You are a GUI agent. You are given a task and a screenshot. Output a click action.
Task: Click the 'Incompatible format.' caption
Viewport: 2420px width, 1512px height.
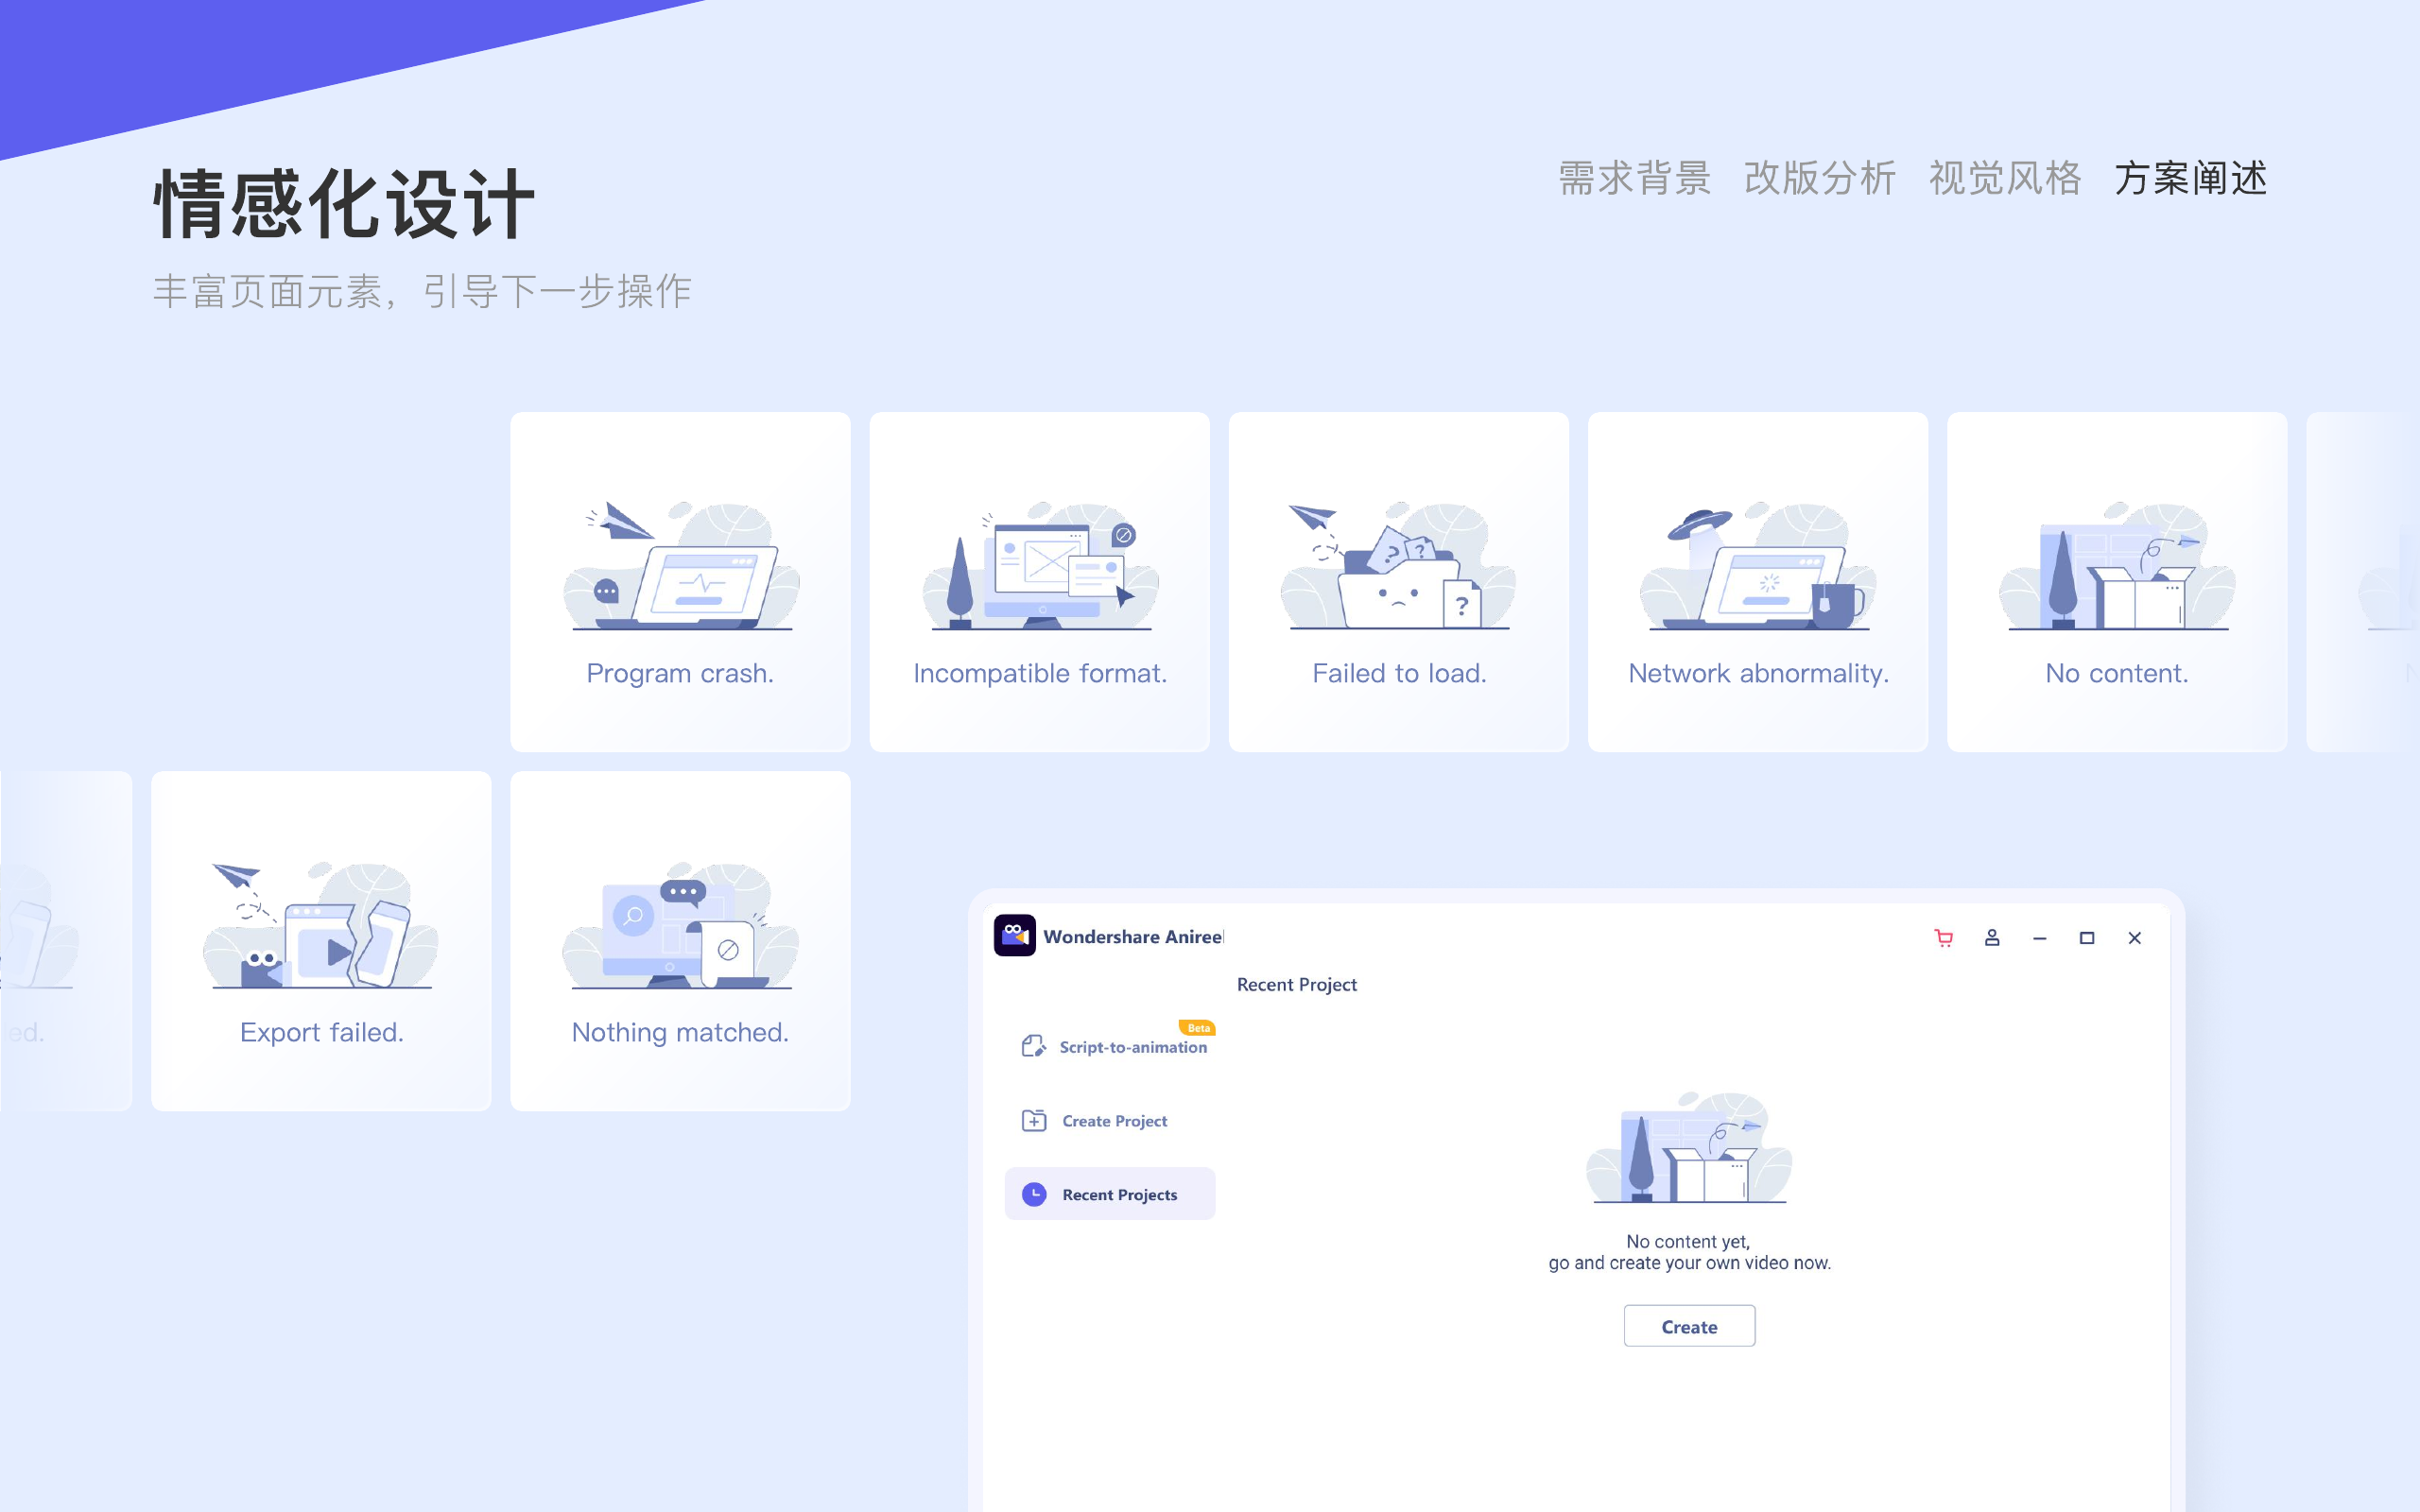tap(1040, 674)
